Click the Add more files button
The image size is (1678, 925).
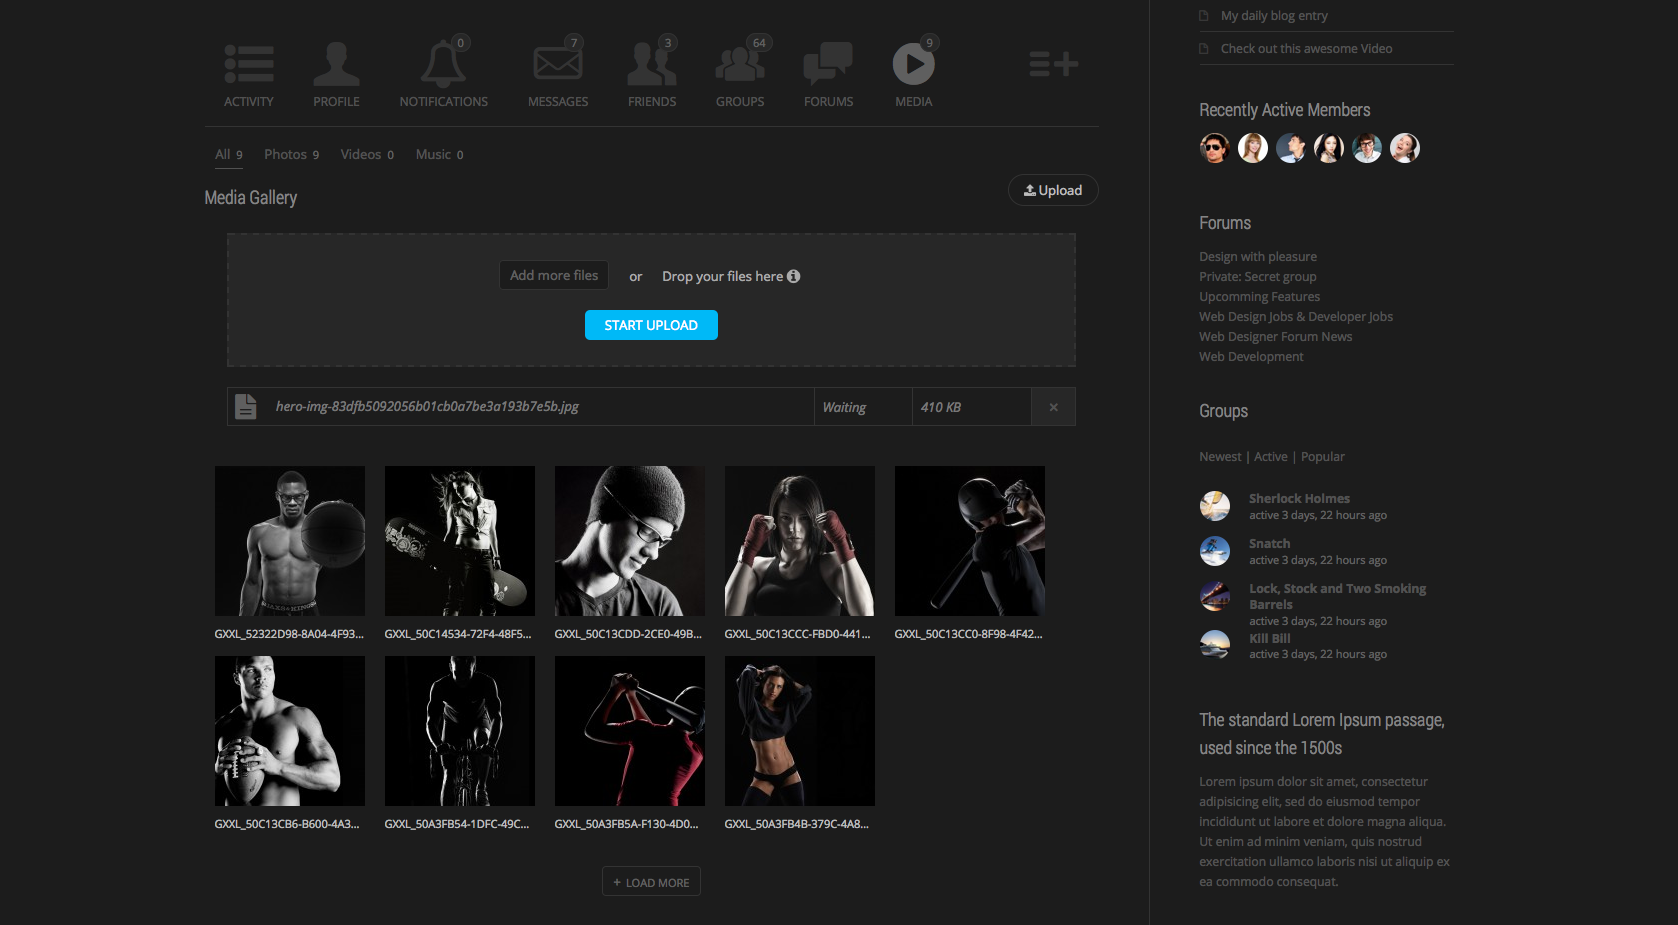(554, 275)
